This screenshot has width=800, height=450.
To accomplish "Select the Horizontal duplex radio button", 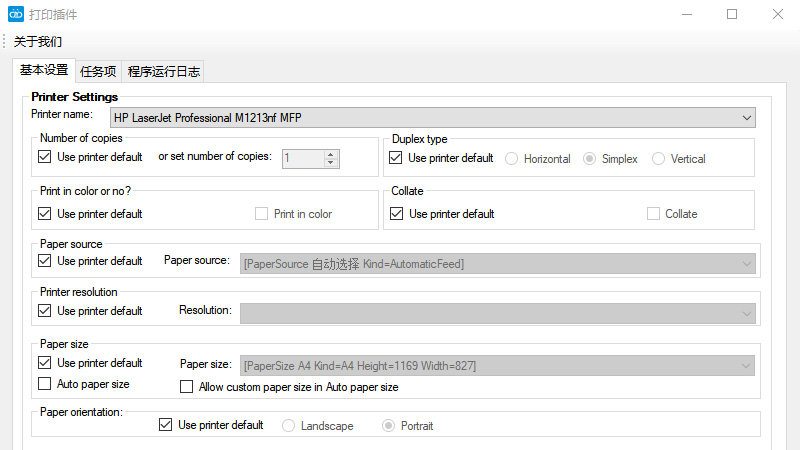I will (512, 159).
